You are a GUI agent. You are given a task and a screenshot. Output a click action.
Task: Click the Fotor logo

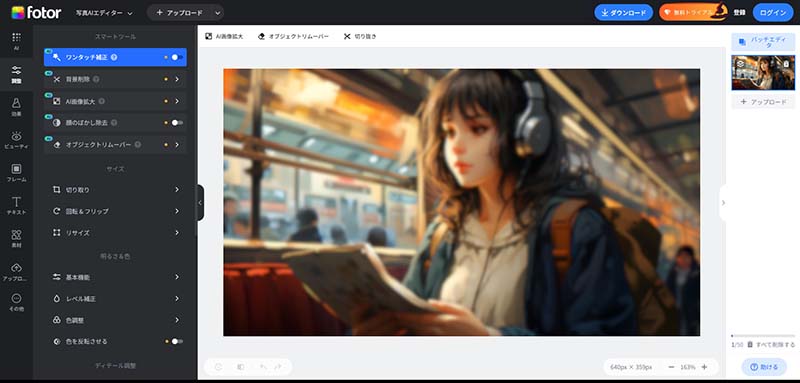[36, 13]
